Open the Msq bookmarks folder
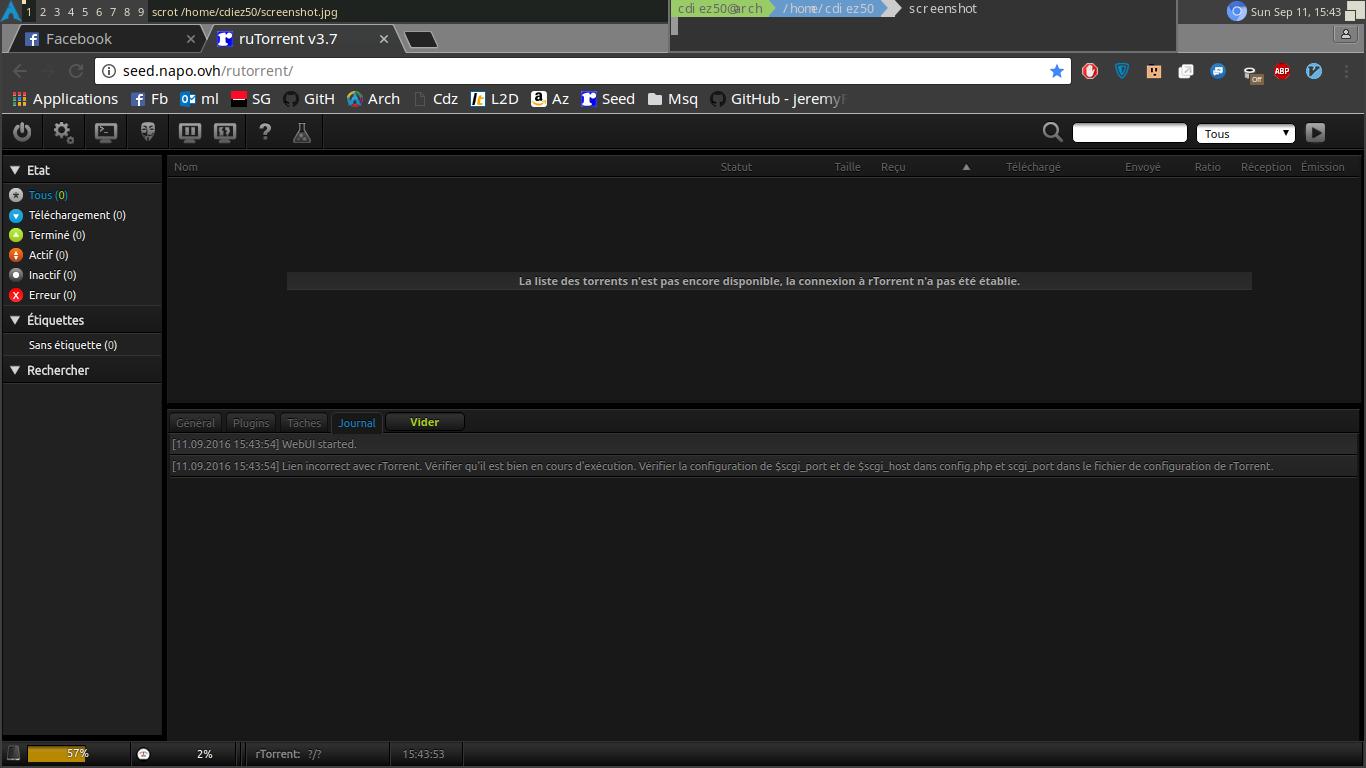Viewport: 1366px width, 768px height. [673, 99]
